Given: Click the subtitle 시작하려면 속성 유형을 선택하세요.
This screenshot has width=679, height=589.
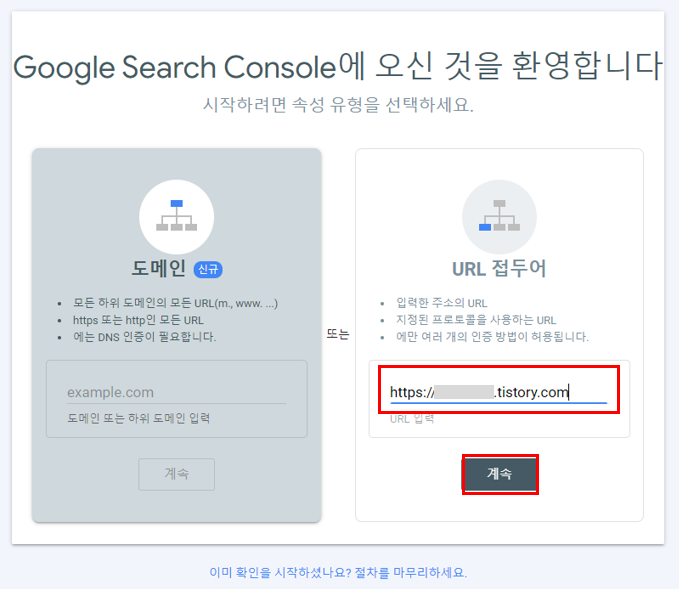Looking at the screenshot, I should click(x=339, y=104).
